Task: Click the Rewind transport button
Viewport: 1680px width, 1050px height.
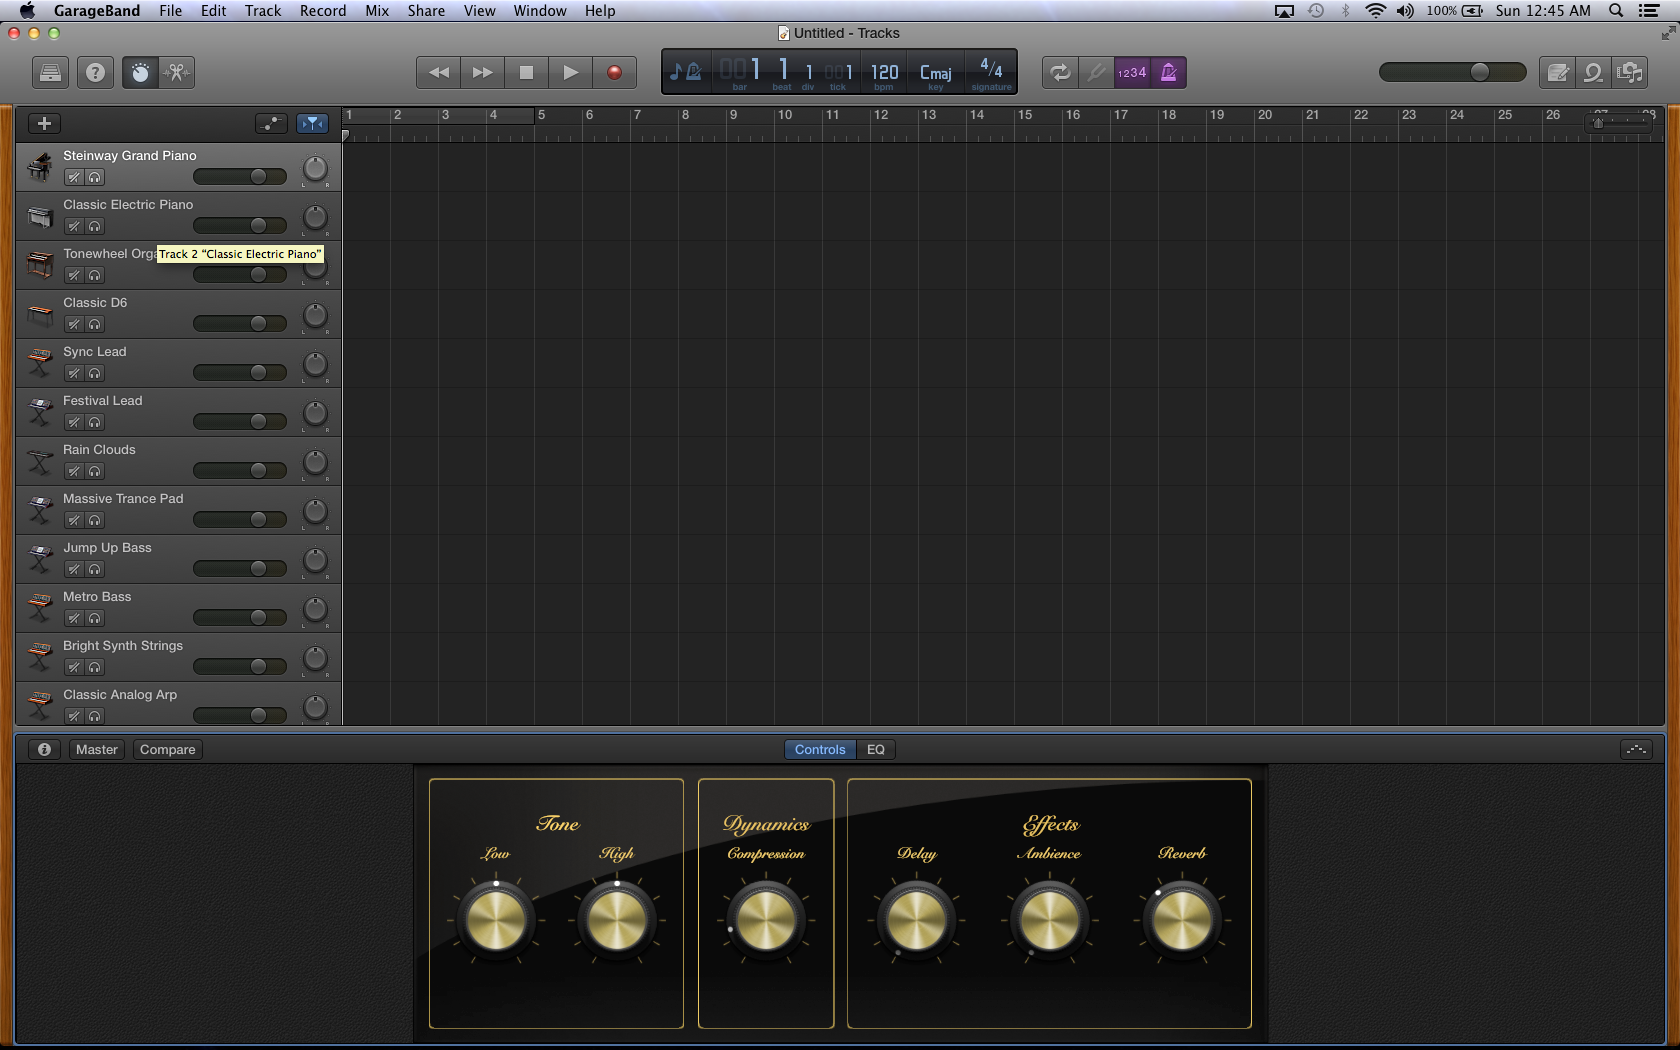Action: click(x=438, y=72)
